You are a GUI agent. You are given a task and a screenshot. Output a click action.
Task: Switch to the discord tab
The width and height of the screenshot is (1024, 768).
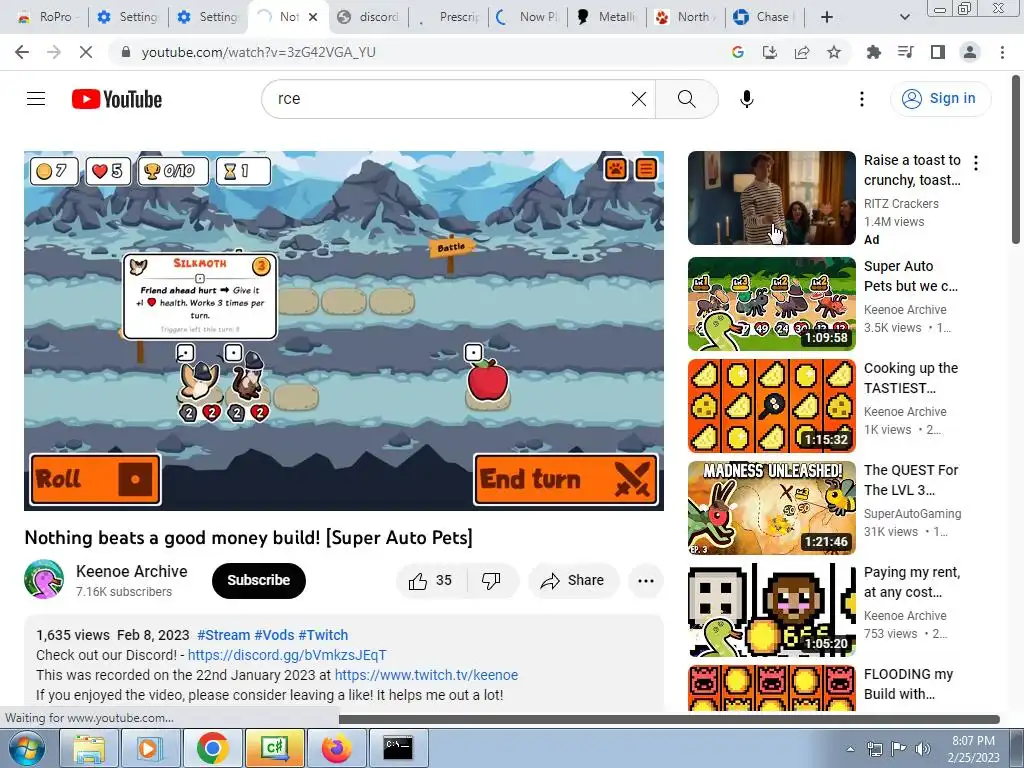click(369, 17)
